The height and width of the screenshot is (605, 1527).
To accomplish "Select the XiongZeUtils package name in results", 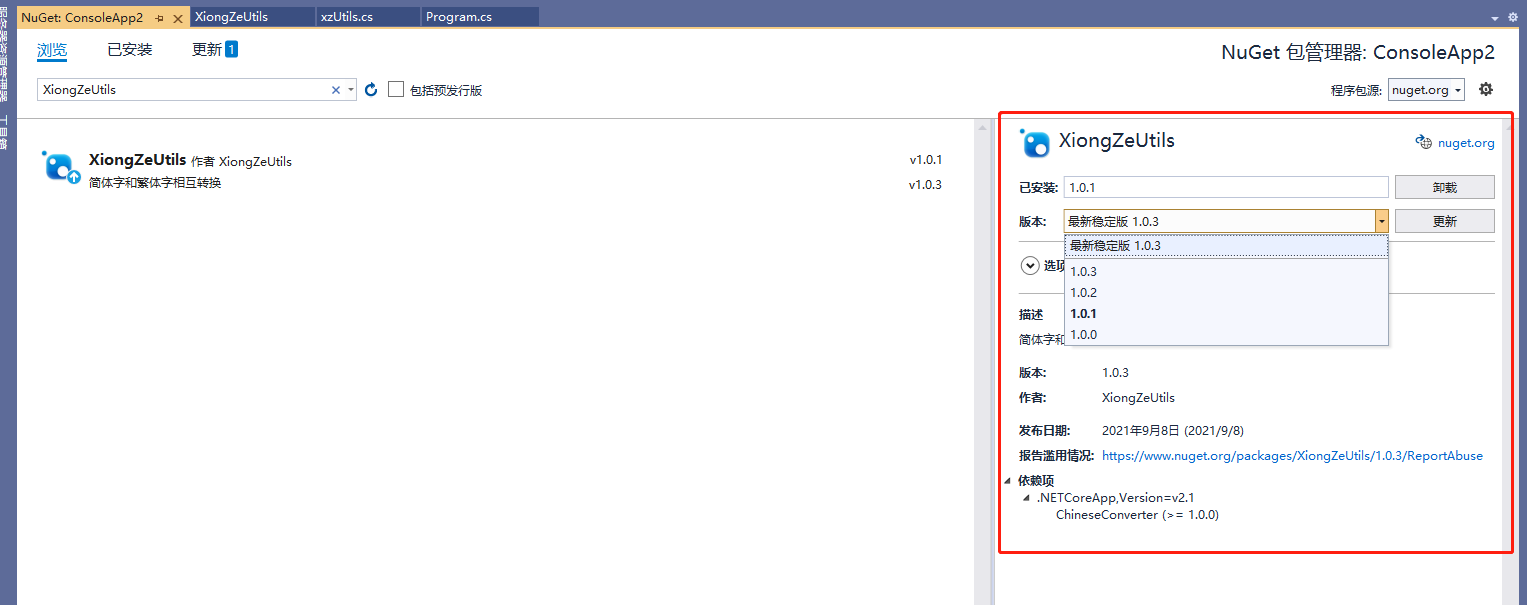I will (x=138, y=160).
